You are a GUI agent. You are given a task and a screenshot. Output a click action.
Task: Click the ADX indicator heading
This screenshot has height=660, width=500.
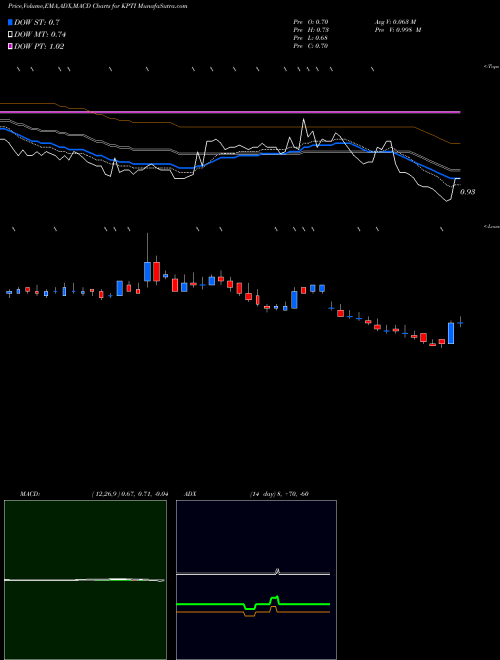click(191, 494)
